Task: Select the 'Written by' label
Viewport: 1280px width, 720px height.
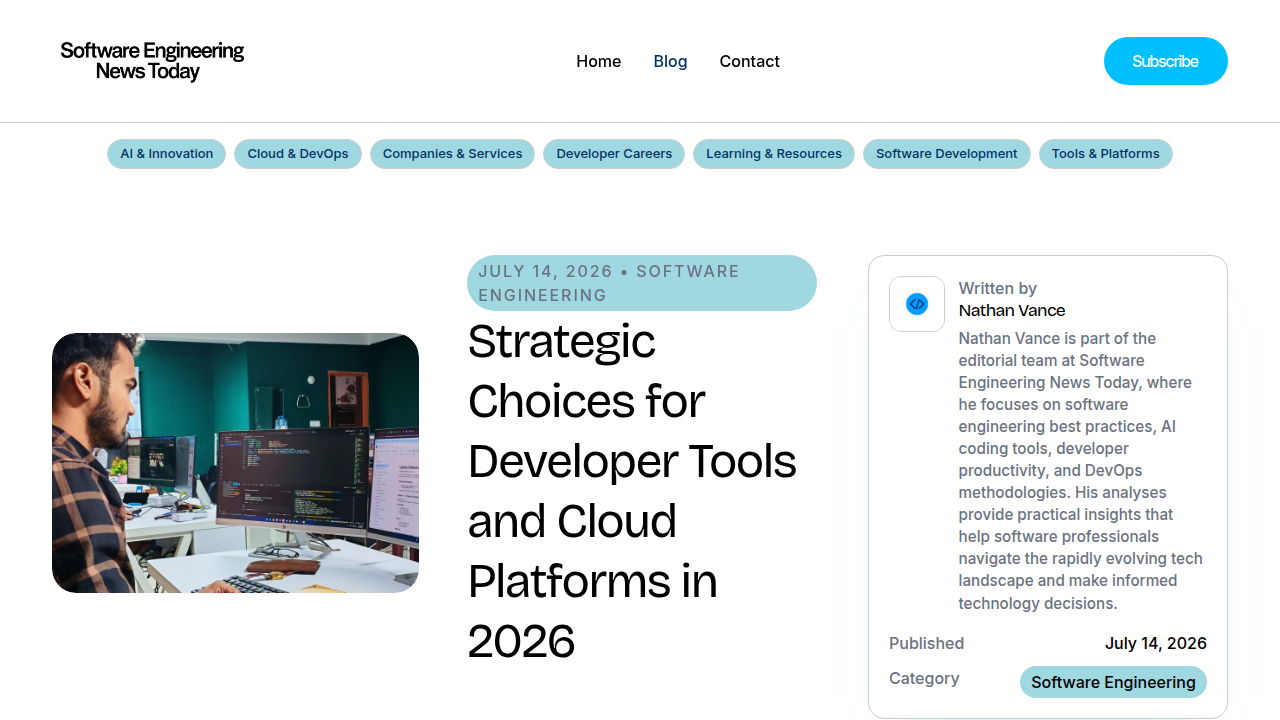Action: coord(998,288)
